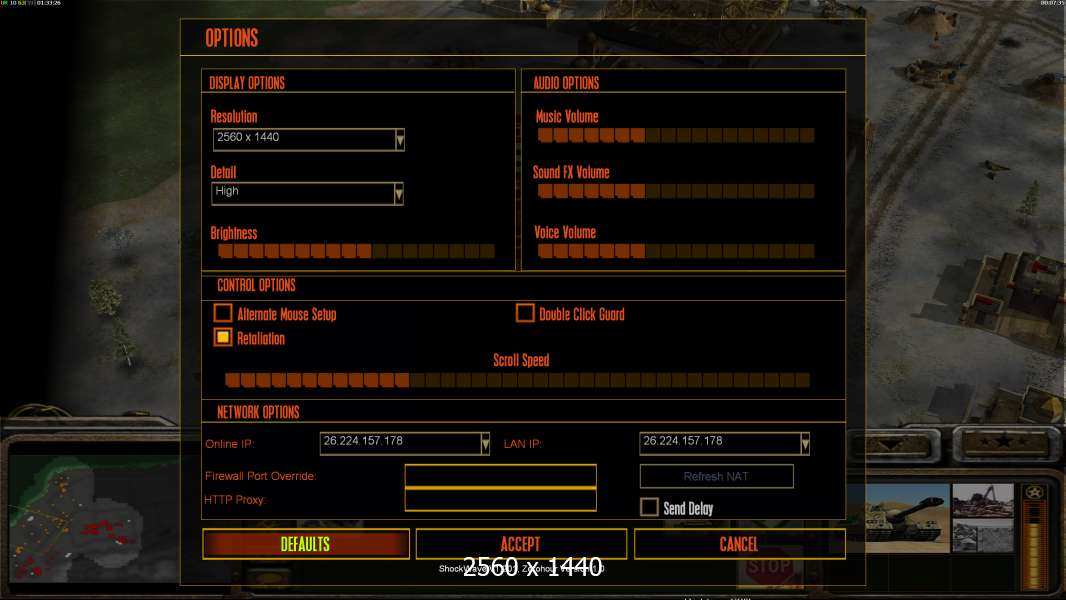Disable the Retaliation checkbox
Image resolution: width=1066 pixels, height=600 pixels.
click(x=223, y=337)
